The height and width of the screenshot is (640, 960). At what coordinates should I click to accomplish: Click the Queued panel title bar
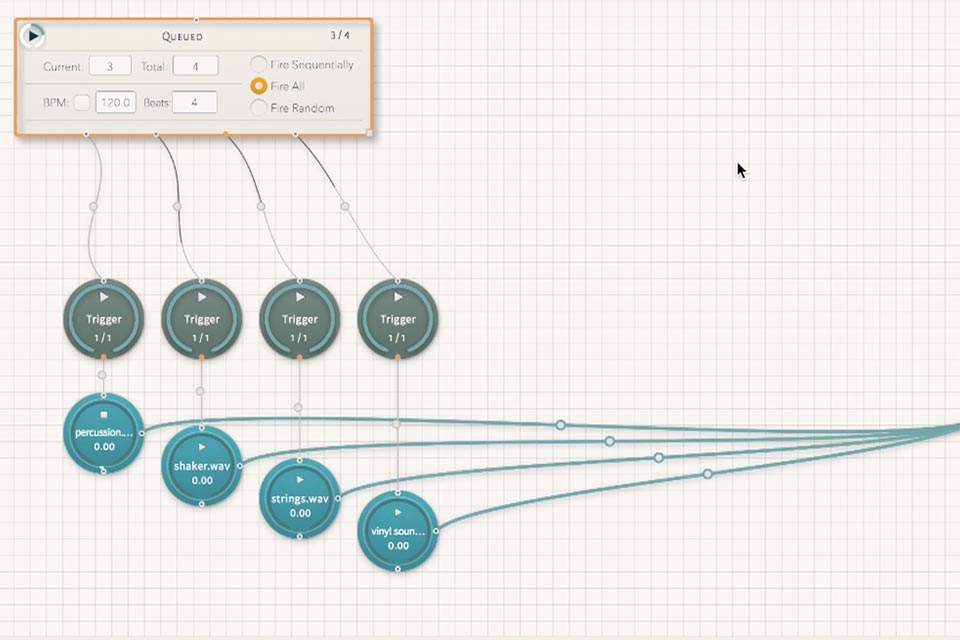tap(183, 36)
